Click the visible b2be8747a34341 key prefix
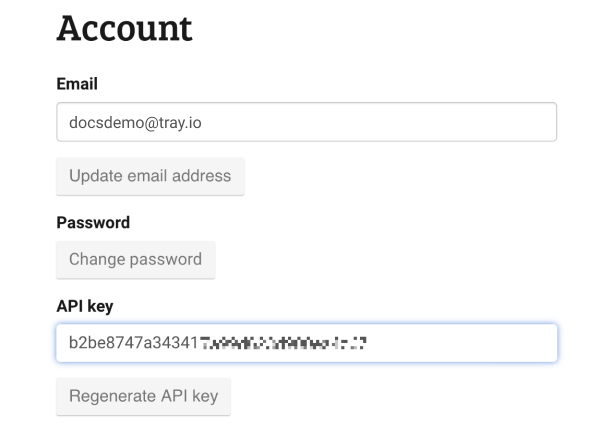 [133, 343]
